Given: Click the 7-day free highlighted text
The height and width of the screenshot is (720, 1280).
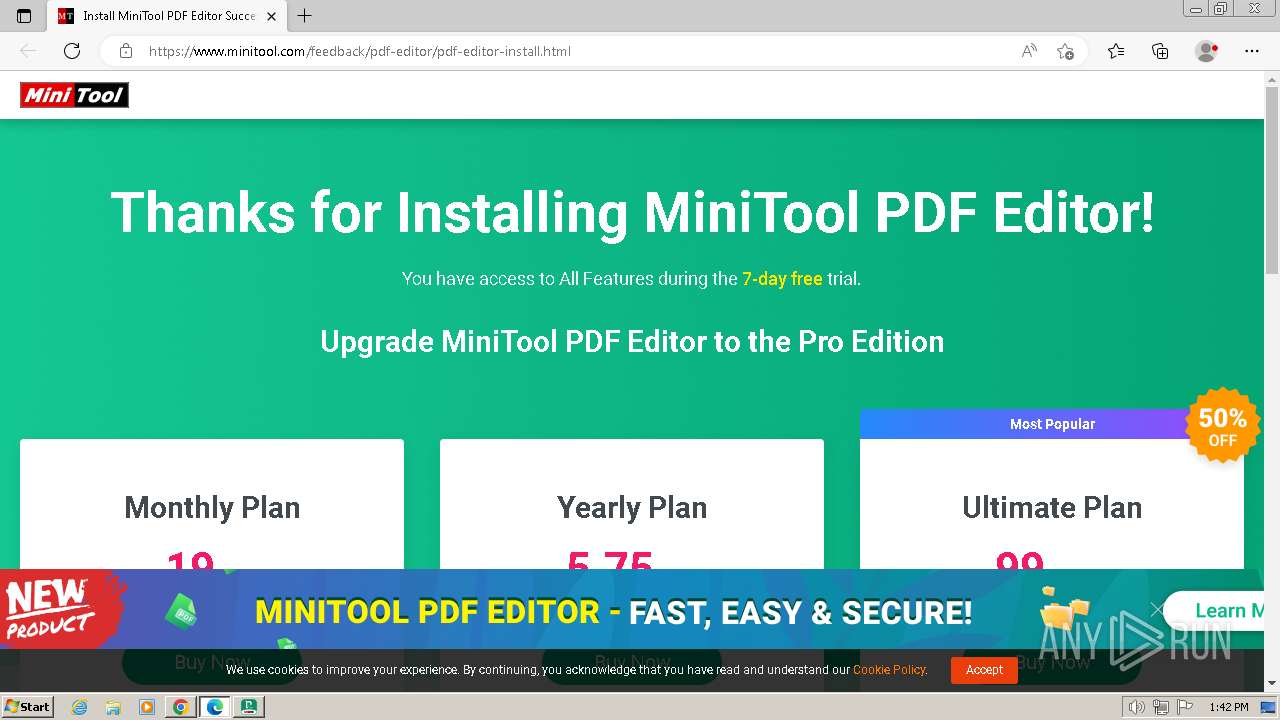Looking at the screenshot, I should pyautogui.click(x=782, y=279).
